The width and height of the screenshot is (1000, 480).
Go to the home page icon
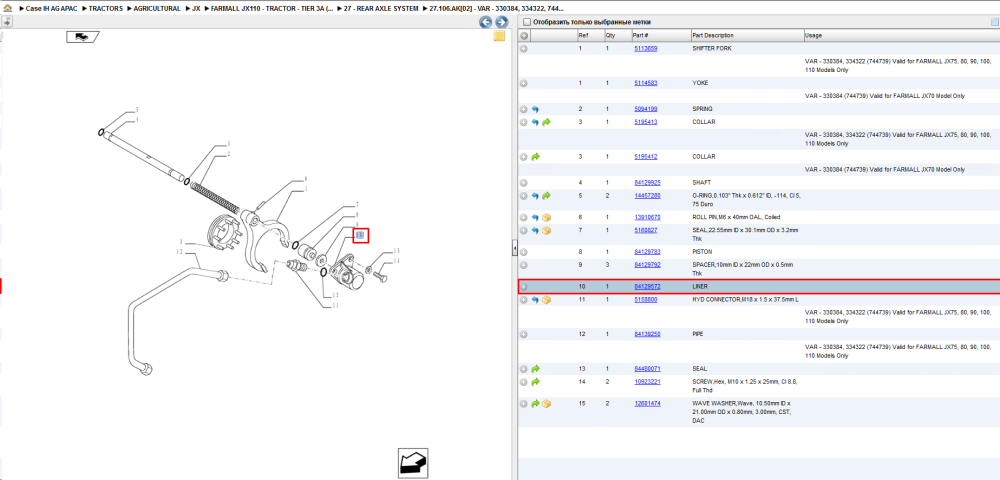pyautogui.click(x=6, y=8)
